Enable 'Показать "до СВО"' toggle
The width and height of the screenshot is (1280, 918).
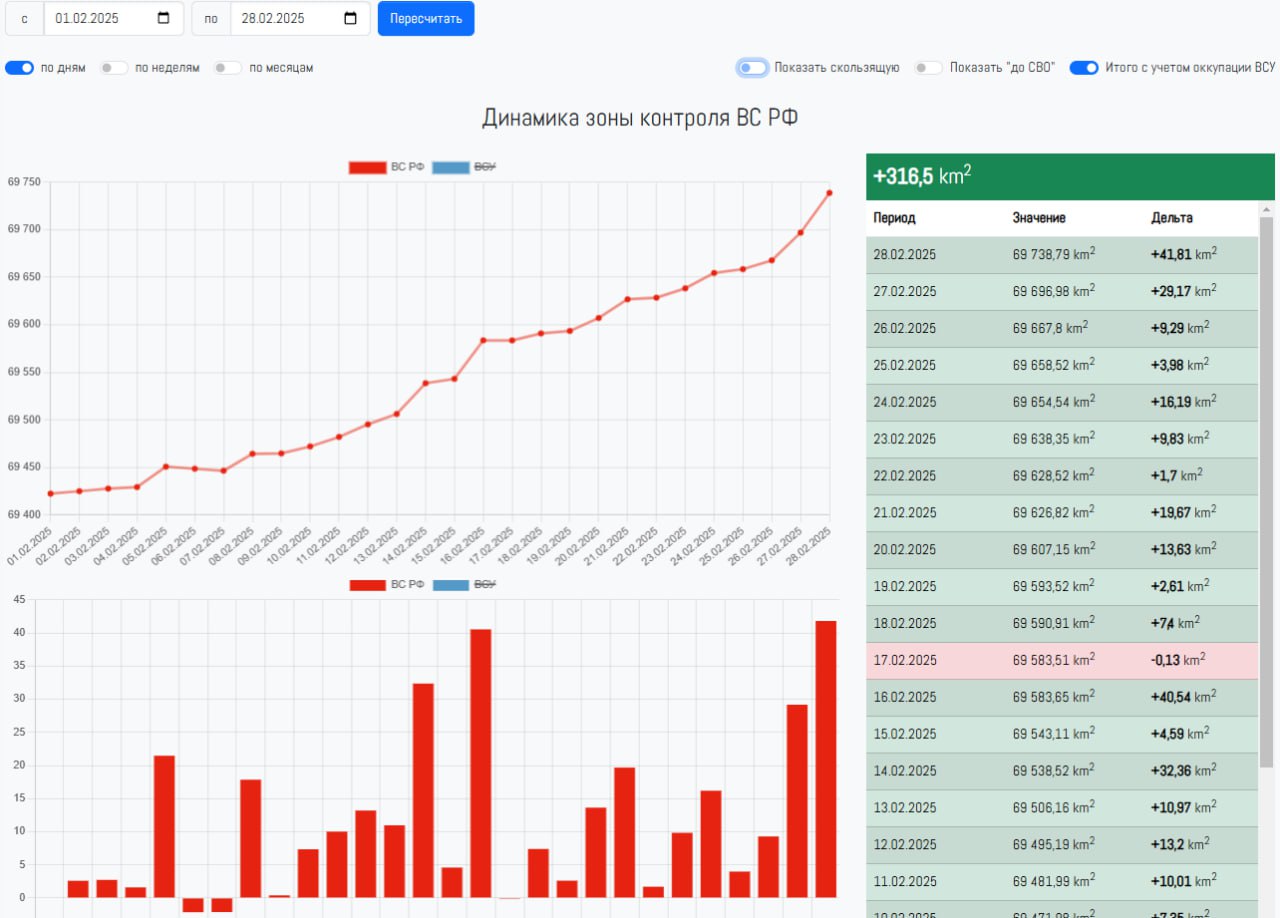[929, 68]
